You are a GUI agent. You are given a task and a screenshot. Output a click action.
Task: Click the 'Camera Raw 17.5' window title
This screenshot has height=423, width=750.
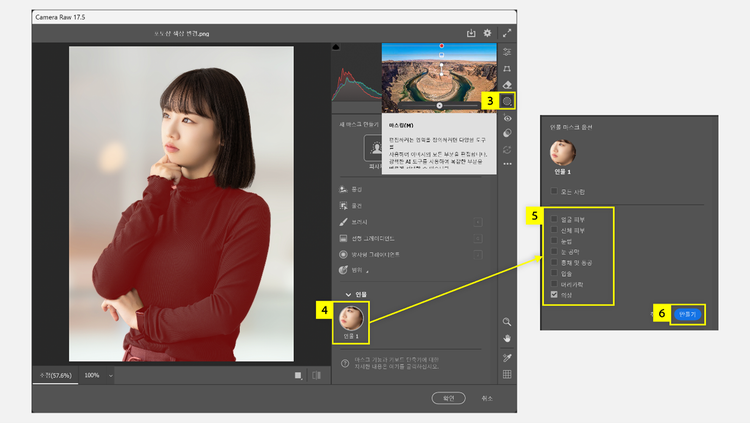point(60,17)
